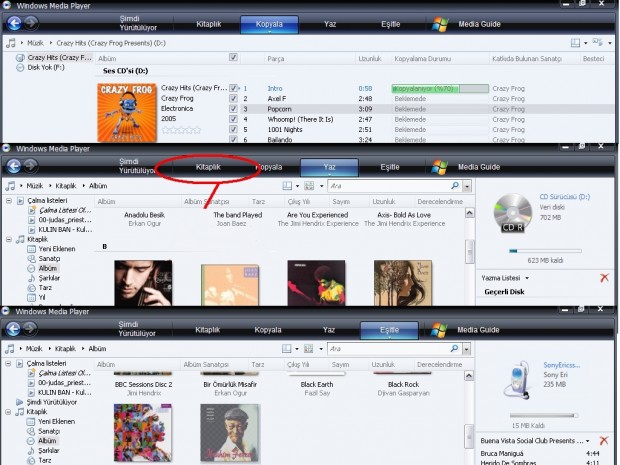Click the CD-R disc icon
The height and width of the screenshot is (465, 620).
(x=512, y=213)
